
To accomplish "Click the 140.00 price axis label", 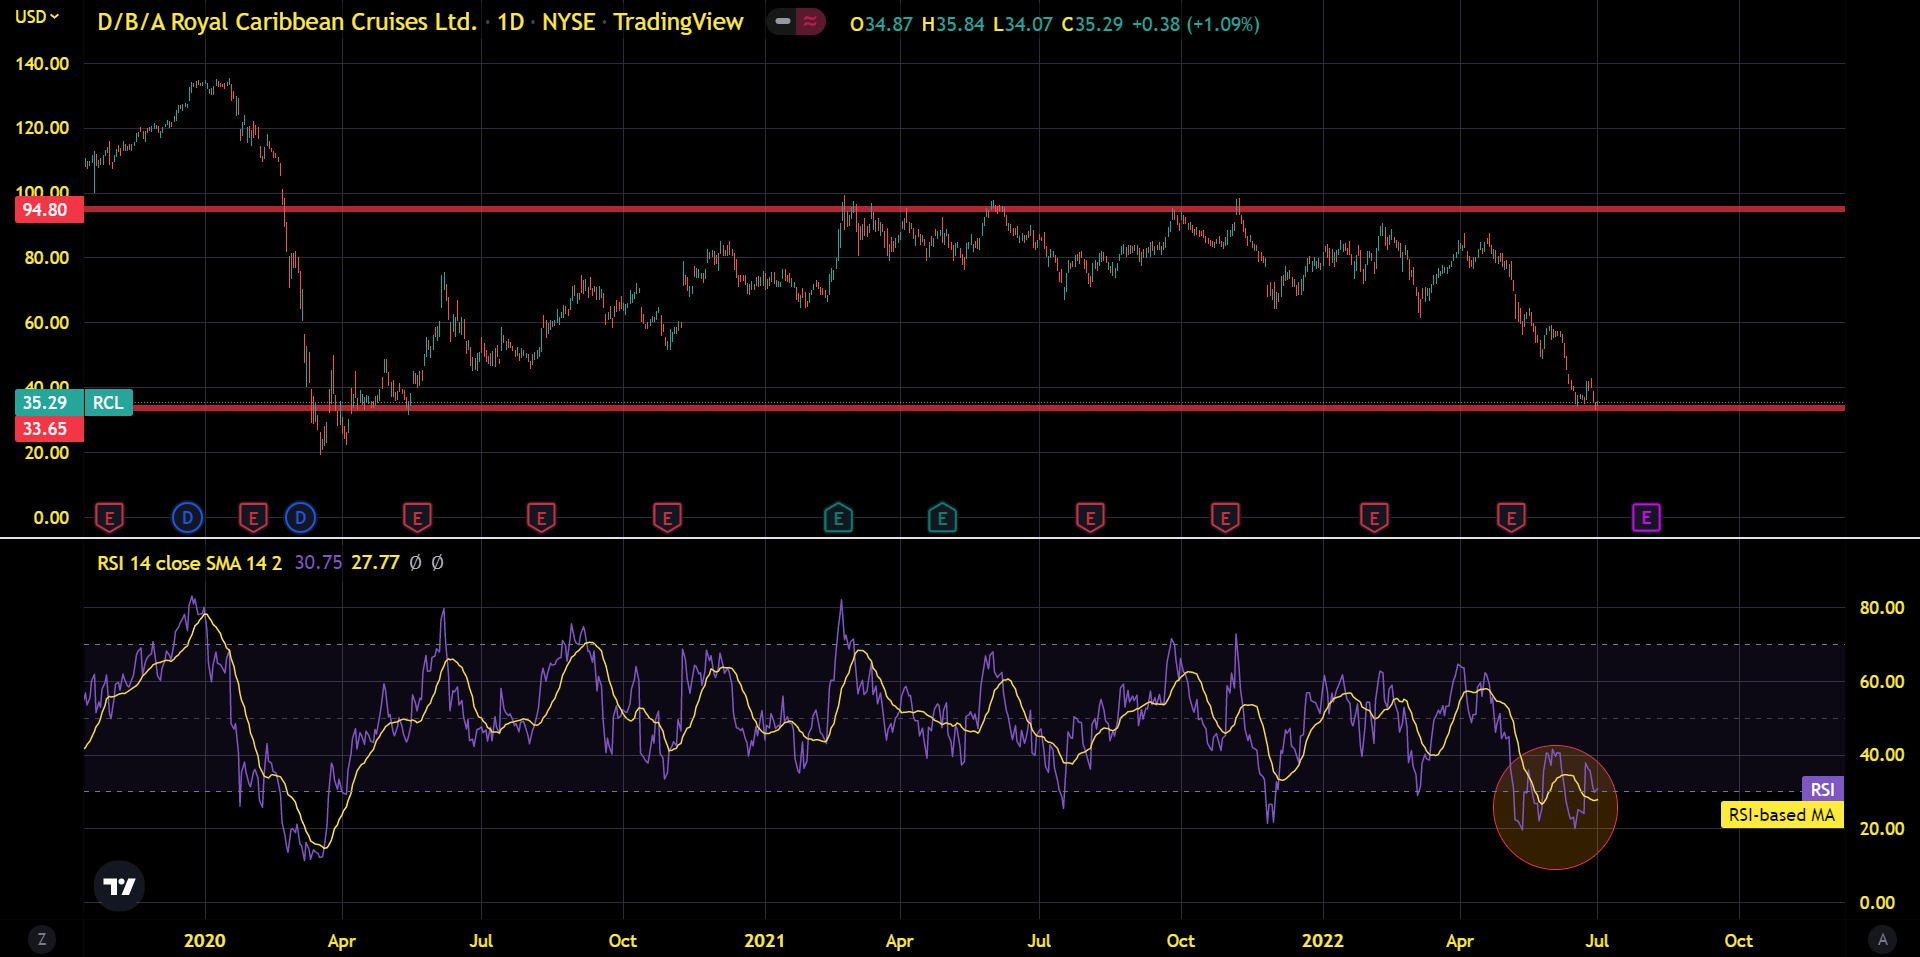I will point(42,64).
